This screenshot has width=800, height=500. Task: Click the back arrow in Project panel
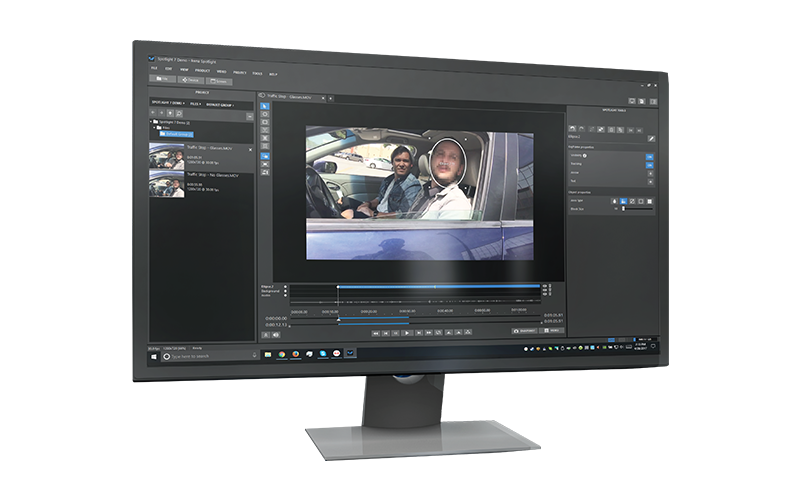pos(153,113)
